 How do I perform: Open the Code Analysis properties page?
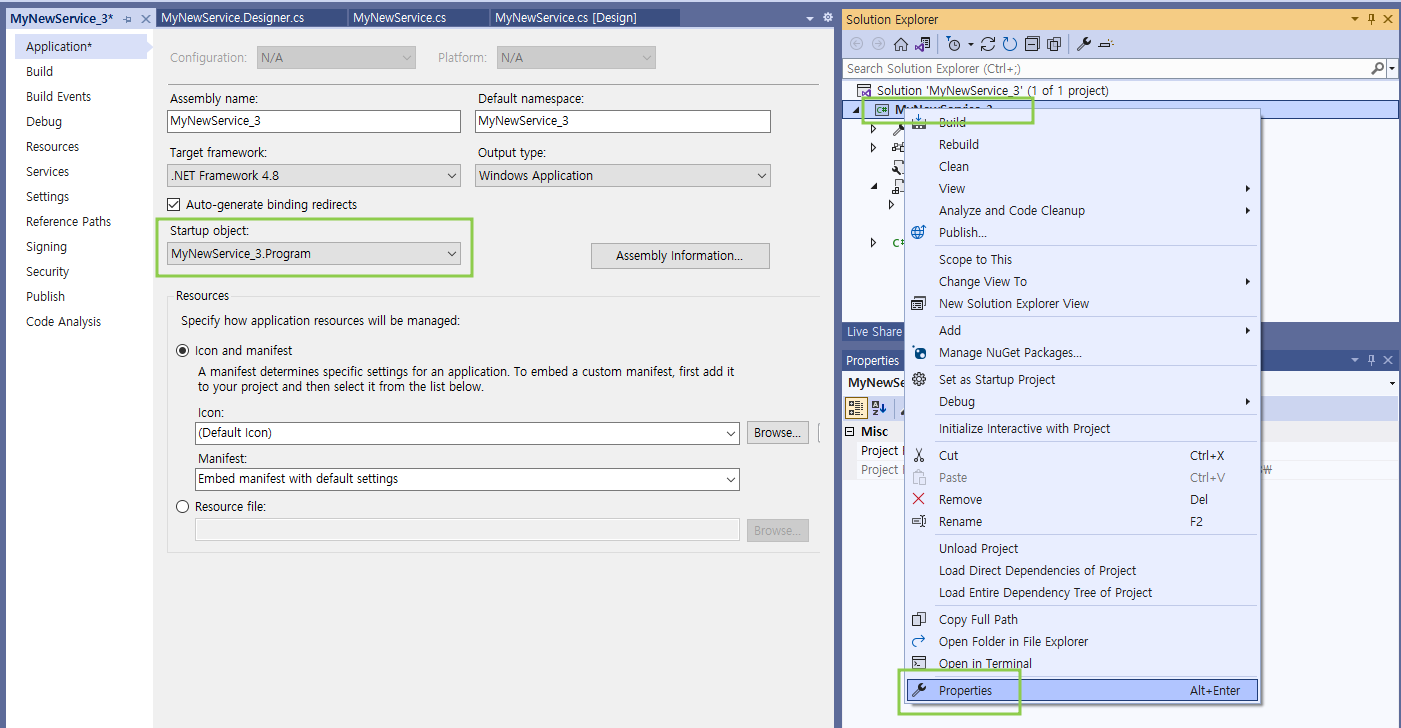coord(64,322)
